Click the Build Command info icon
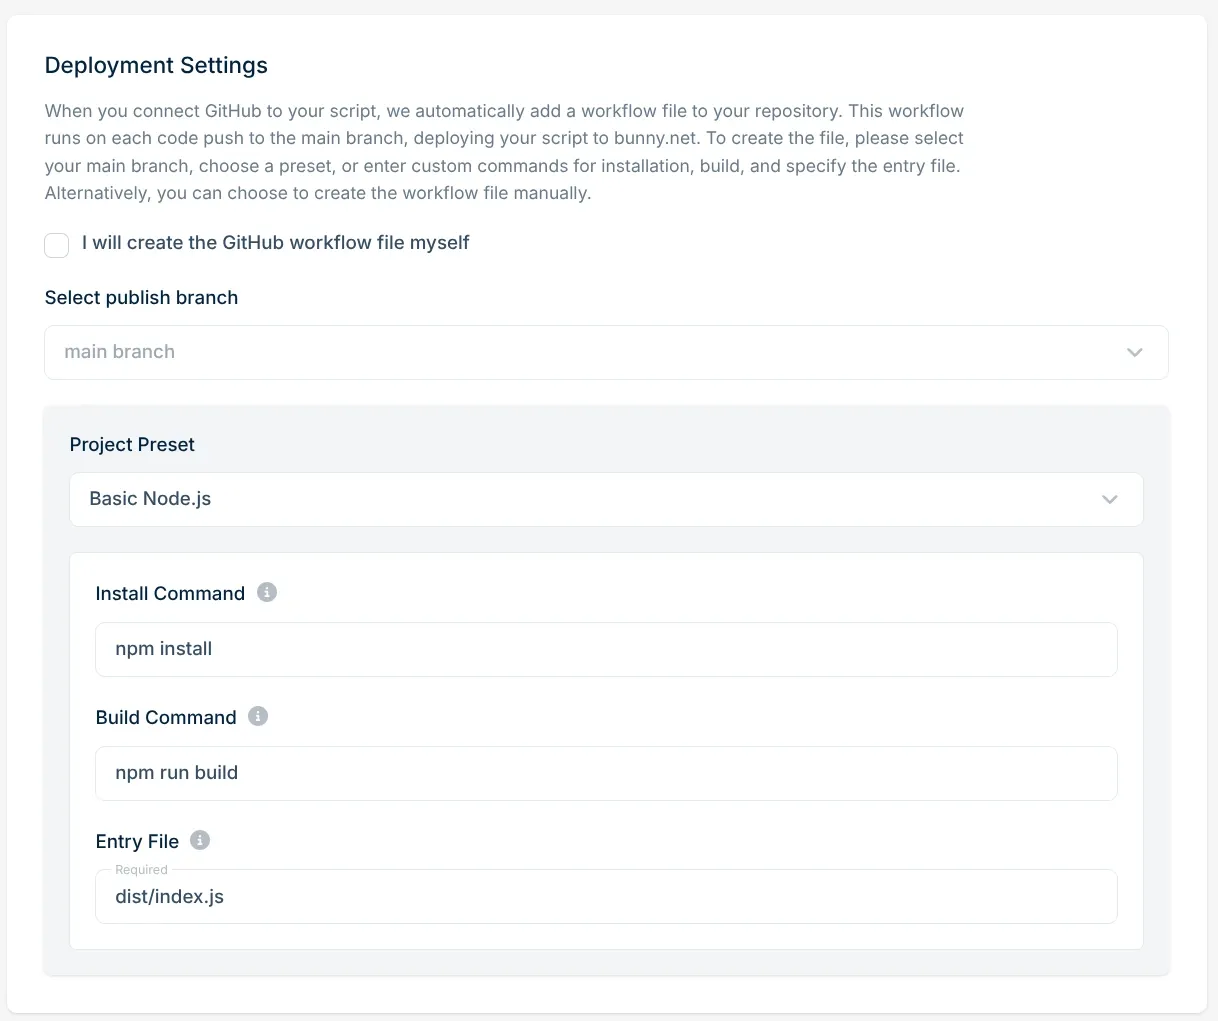This screenshot has height=1021, width=1218. tap(258, 716)
